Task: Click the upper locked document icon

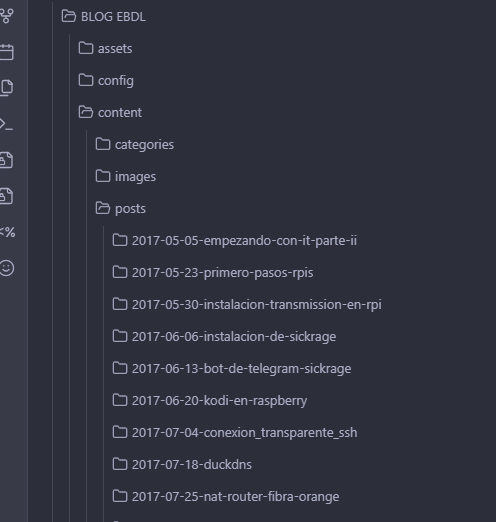Action: coord(6,160)
